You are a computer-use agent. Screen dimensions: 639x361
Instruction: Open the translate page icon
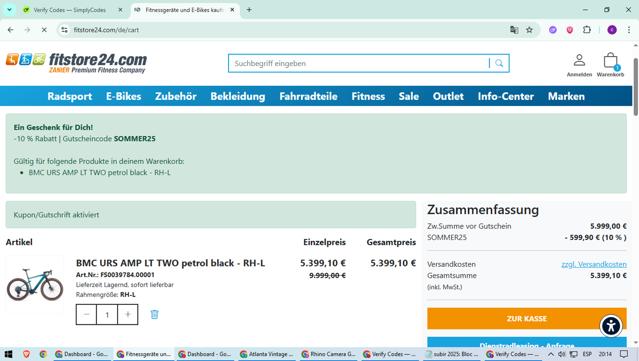pos(514,30)
